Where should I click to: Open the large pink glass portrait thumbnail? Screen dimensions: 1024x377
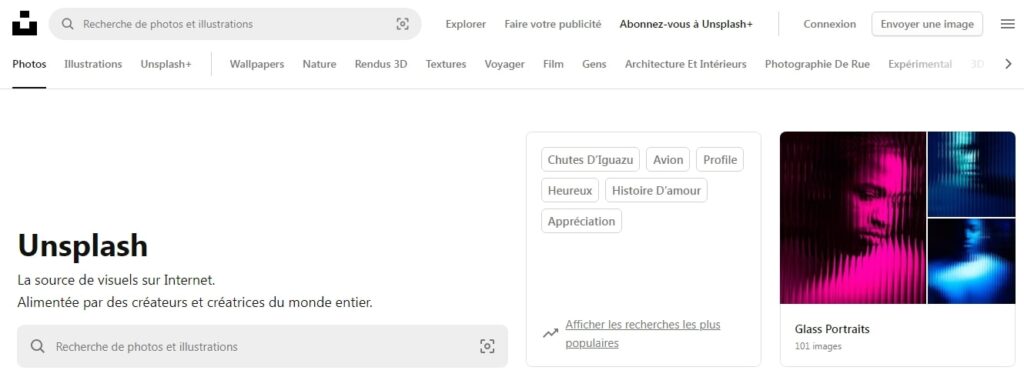[x=853, y=218]
